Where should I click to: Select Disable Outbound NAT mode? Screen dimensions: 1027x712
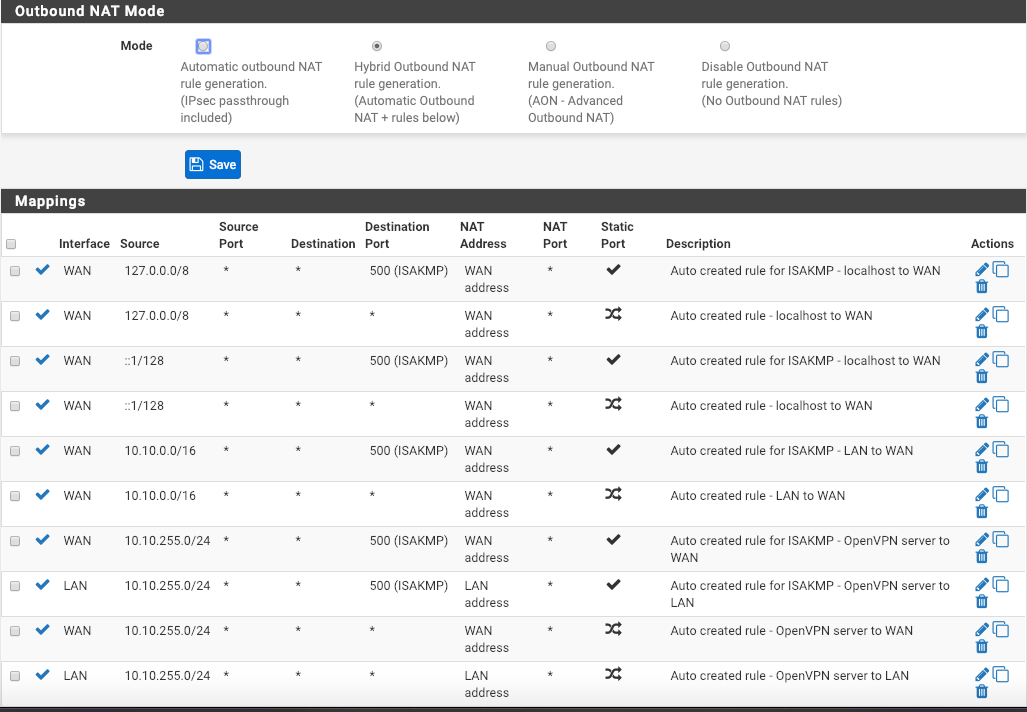pos(725,46)
